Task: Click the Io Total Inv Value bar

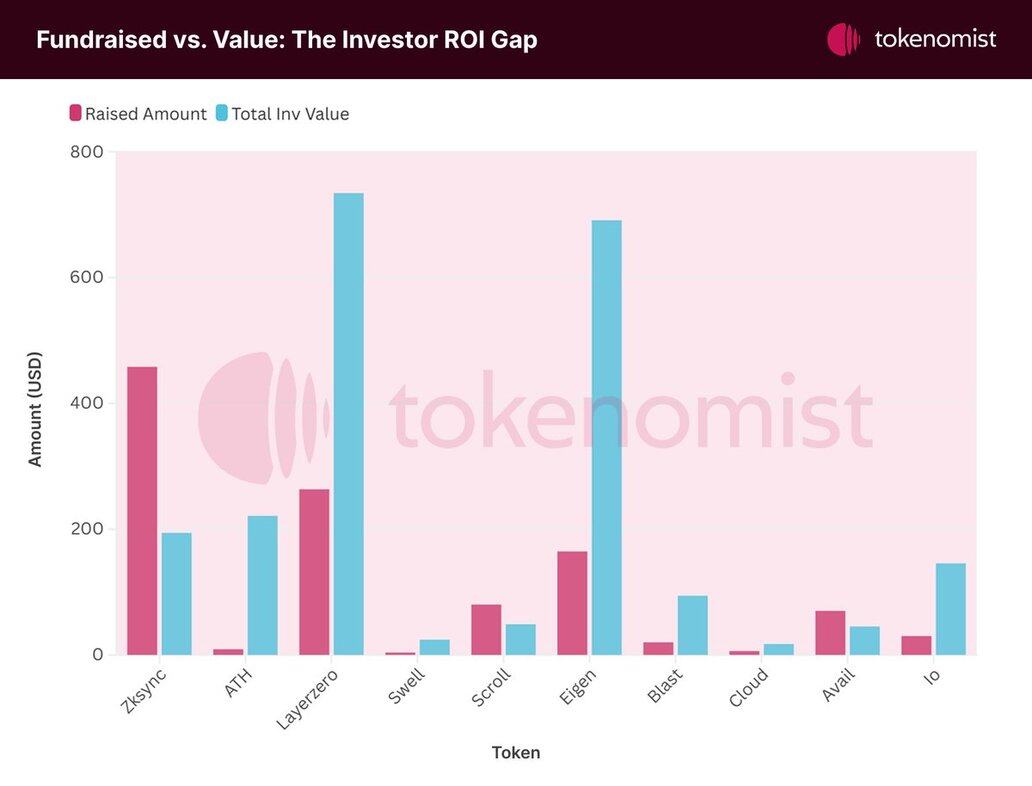Action: [x=950, y=609]
